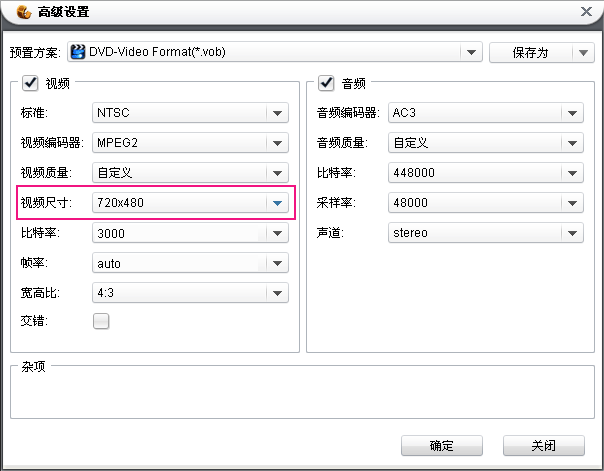Open the 采样率 48000 dropdown
604x471 pixels.
coord(571,204)
